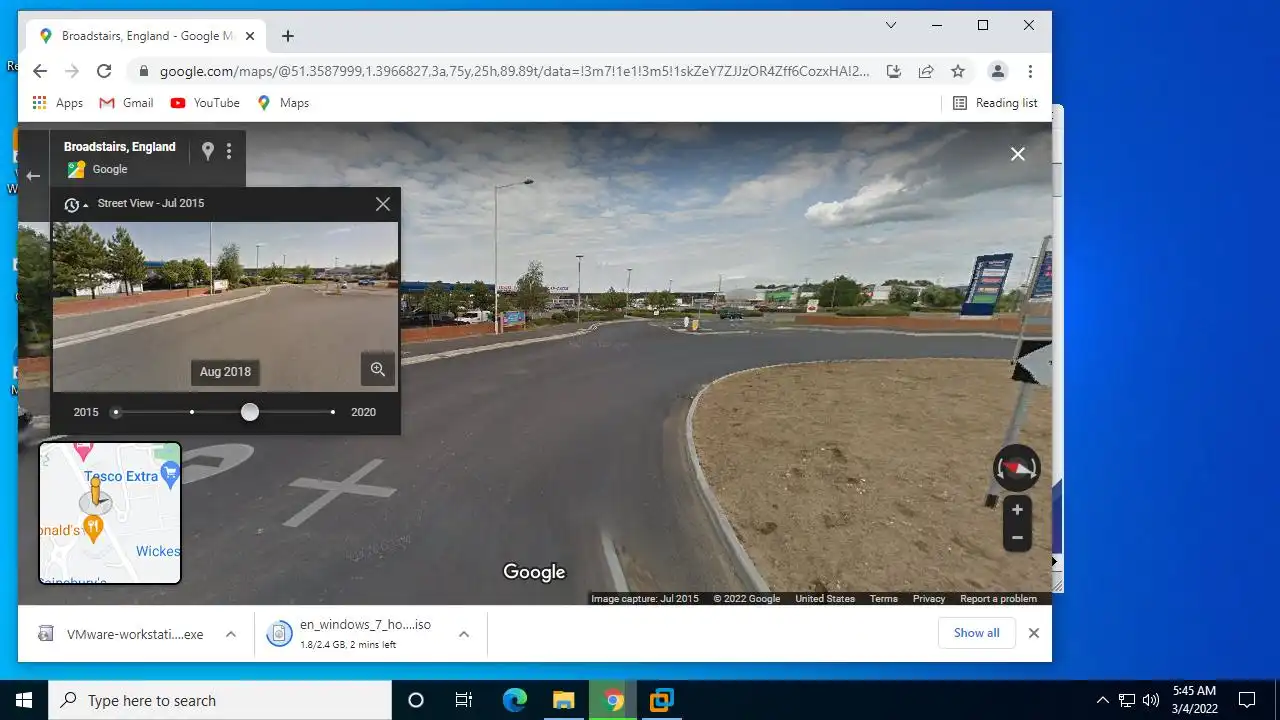This screenshot has width=1280, height=720.
Task: Click United States link
Action: (825, 599)
